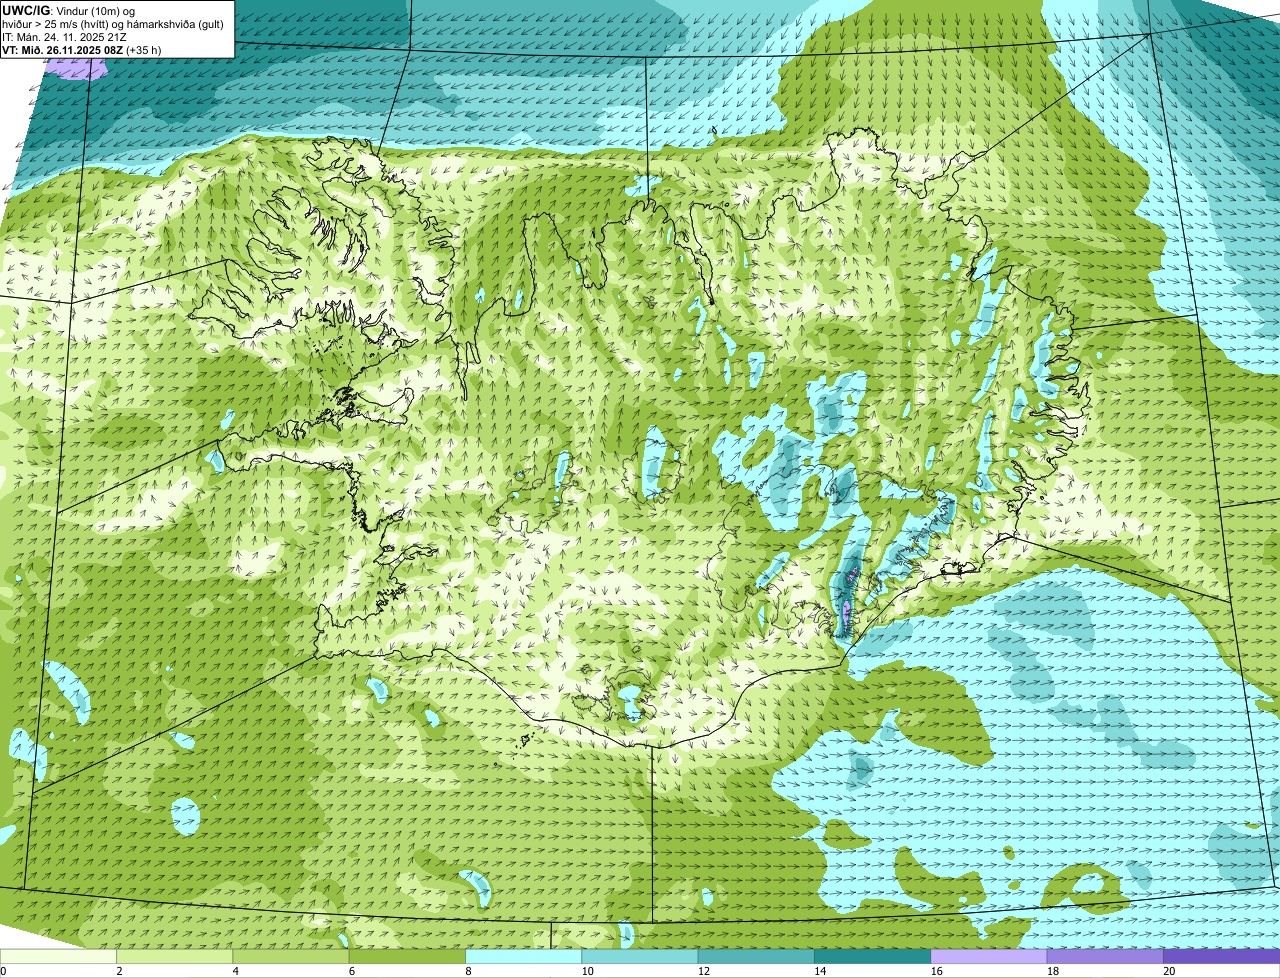Click the scale label "6"
This screenshot has height=978, width=1280.
(x=351, y=971)
